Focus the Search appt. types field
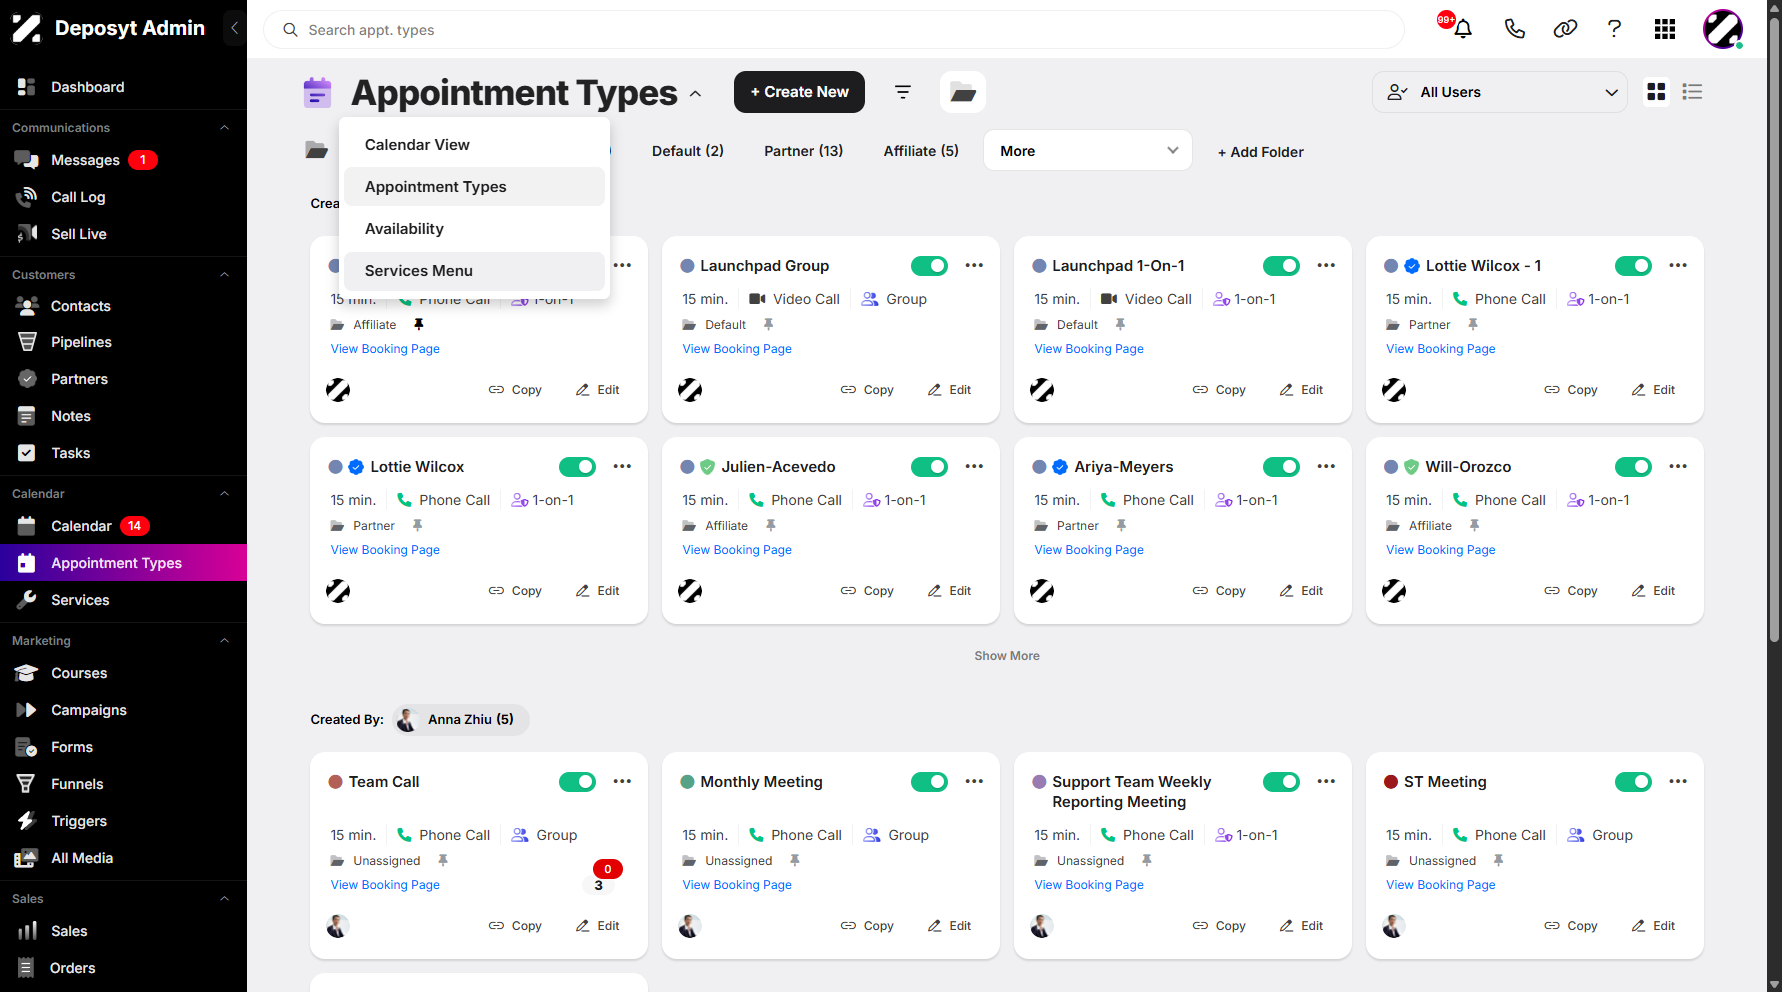Viewport: 1782px width, 992px height. click(x=833, y=30)
